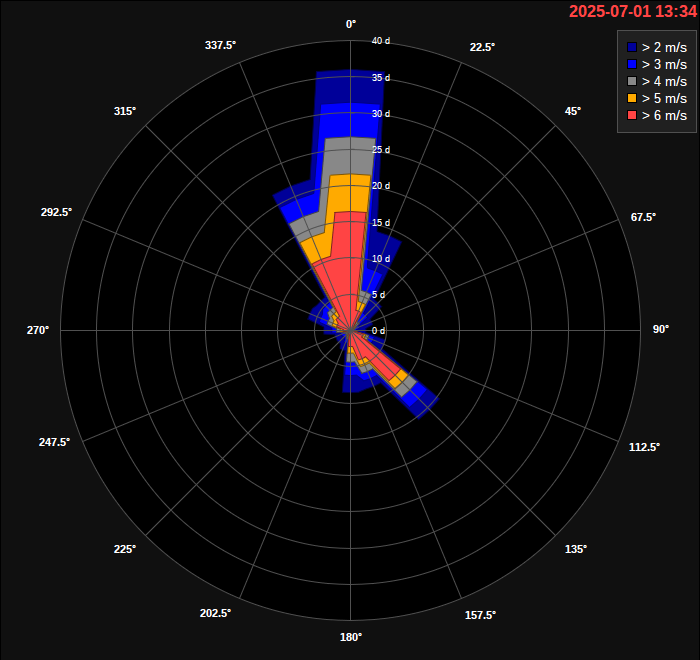Click the 157.5° direction label
Screen dimensions: 700x660
click(480, 615)
